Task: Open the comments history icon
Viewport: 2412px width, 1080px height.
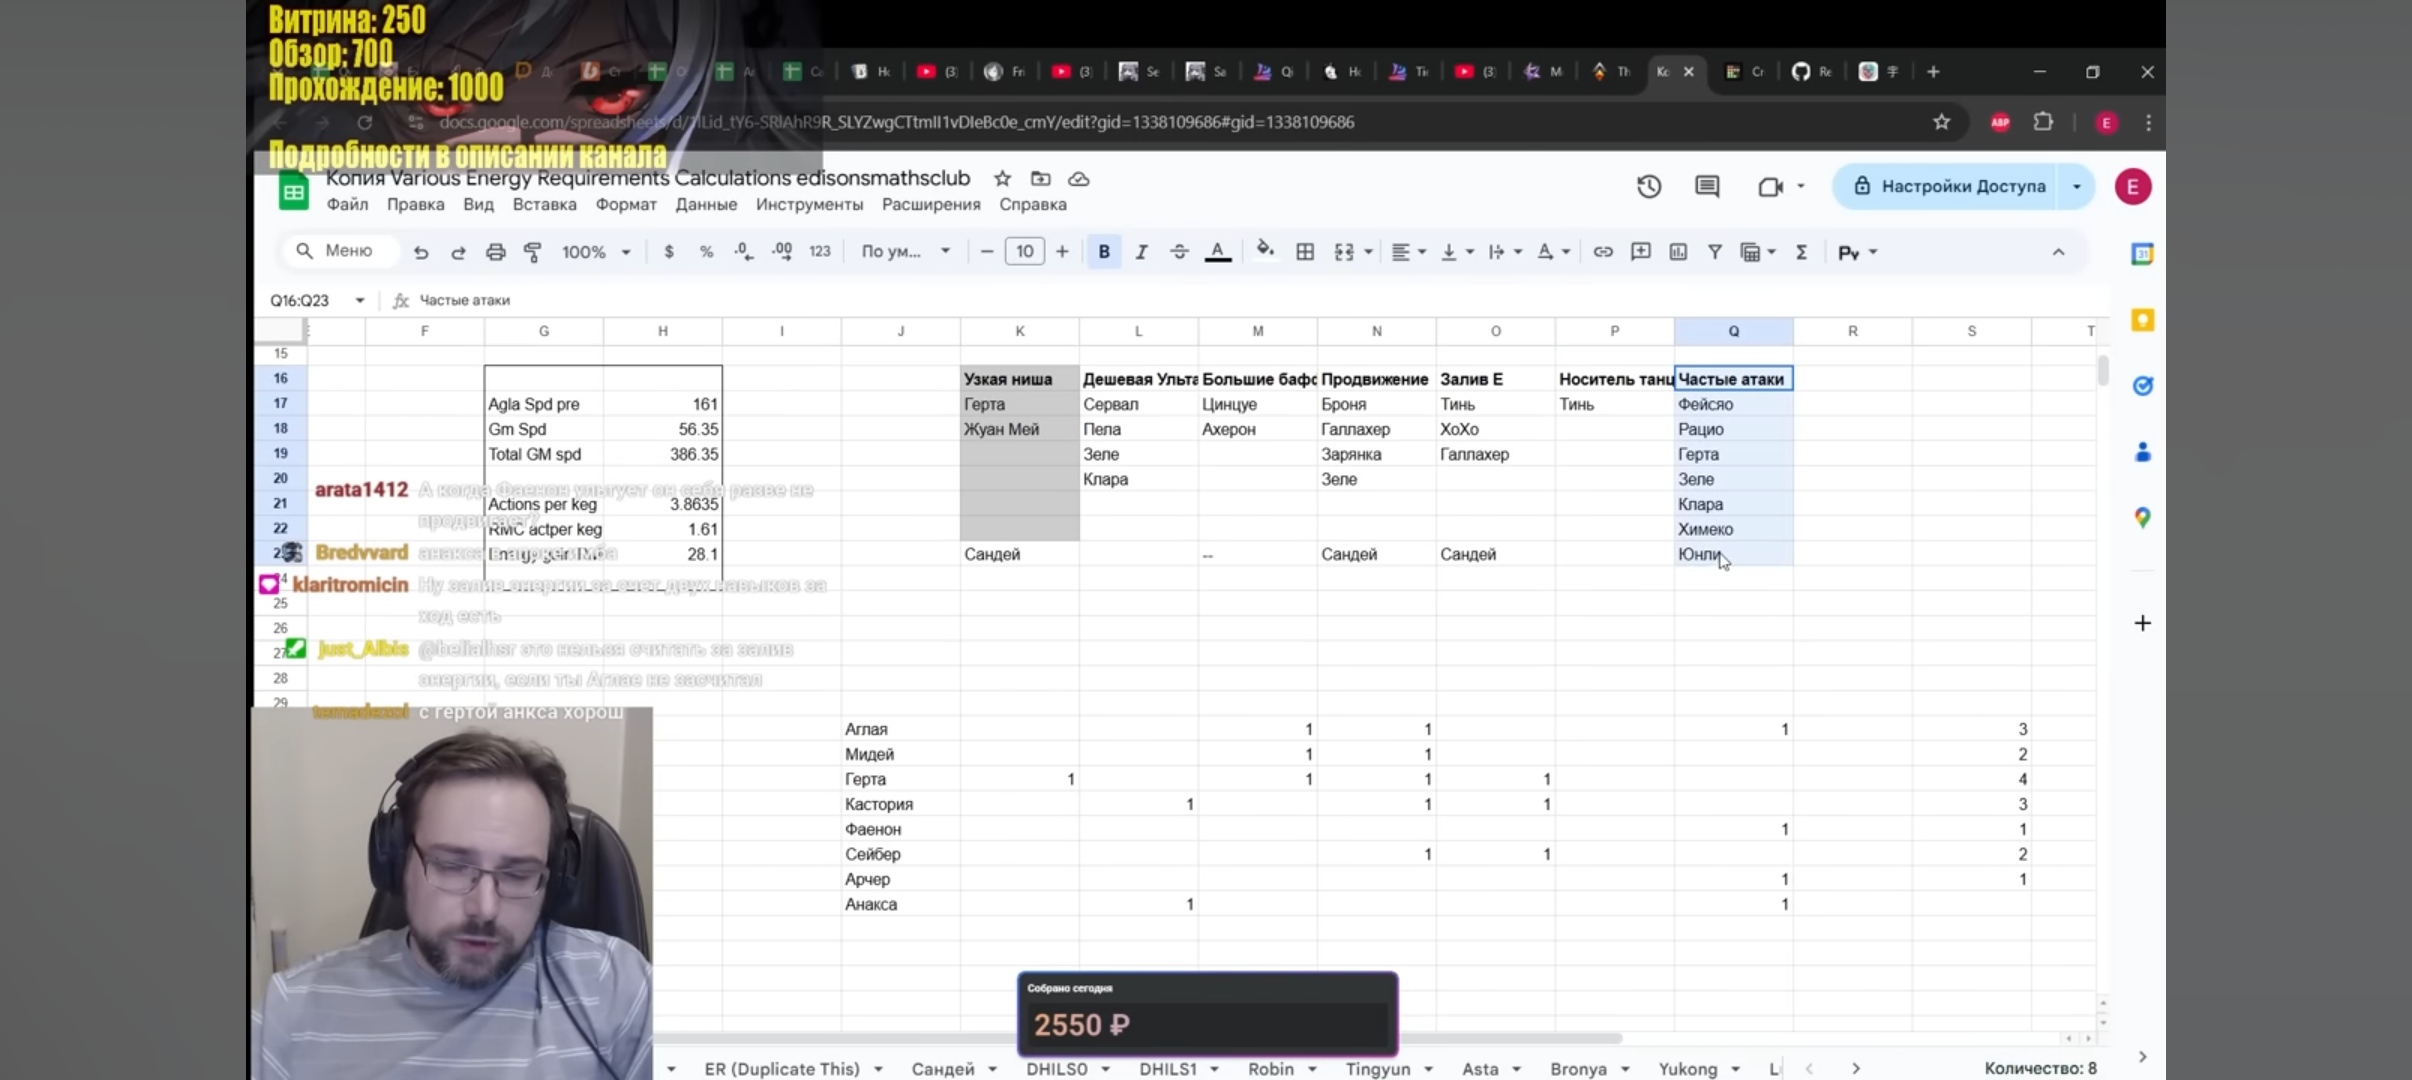Action: click(x=1707, y=187)
